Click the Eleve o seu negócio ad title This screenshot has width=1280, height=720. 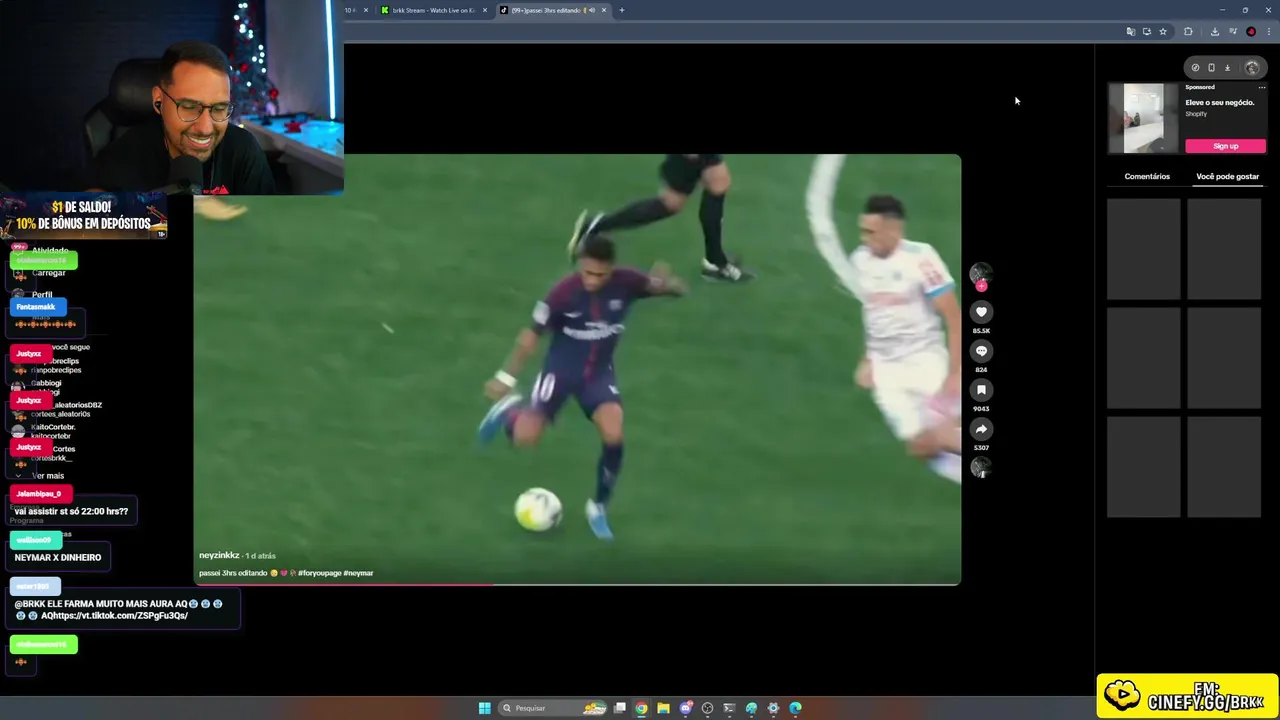[x=1219, y=102]
